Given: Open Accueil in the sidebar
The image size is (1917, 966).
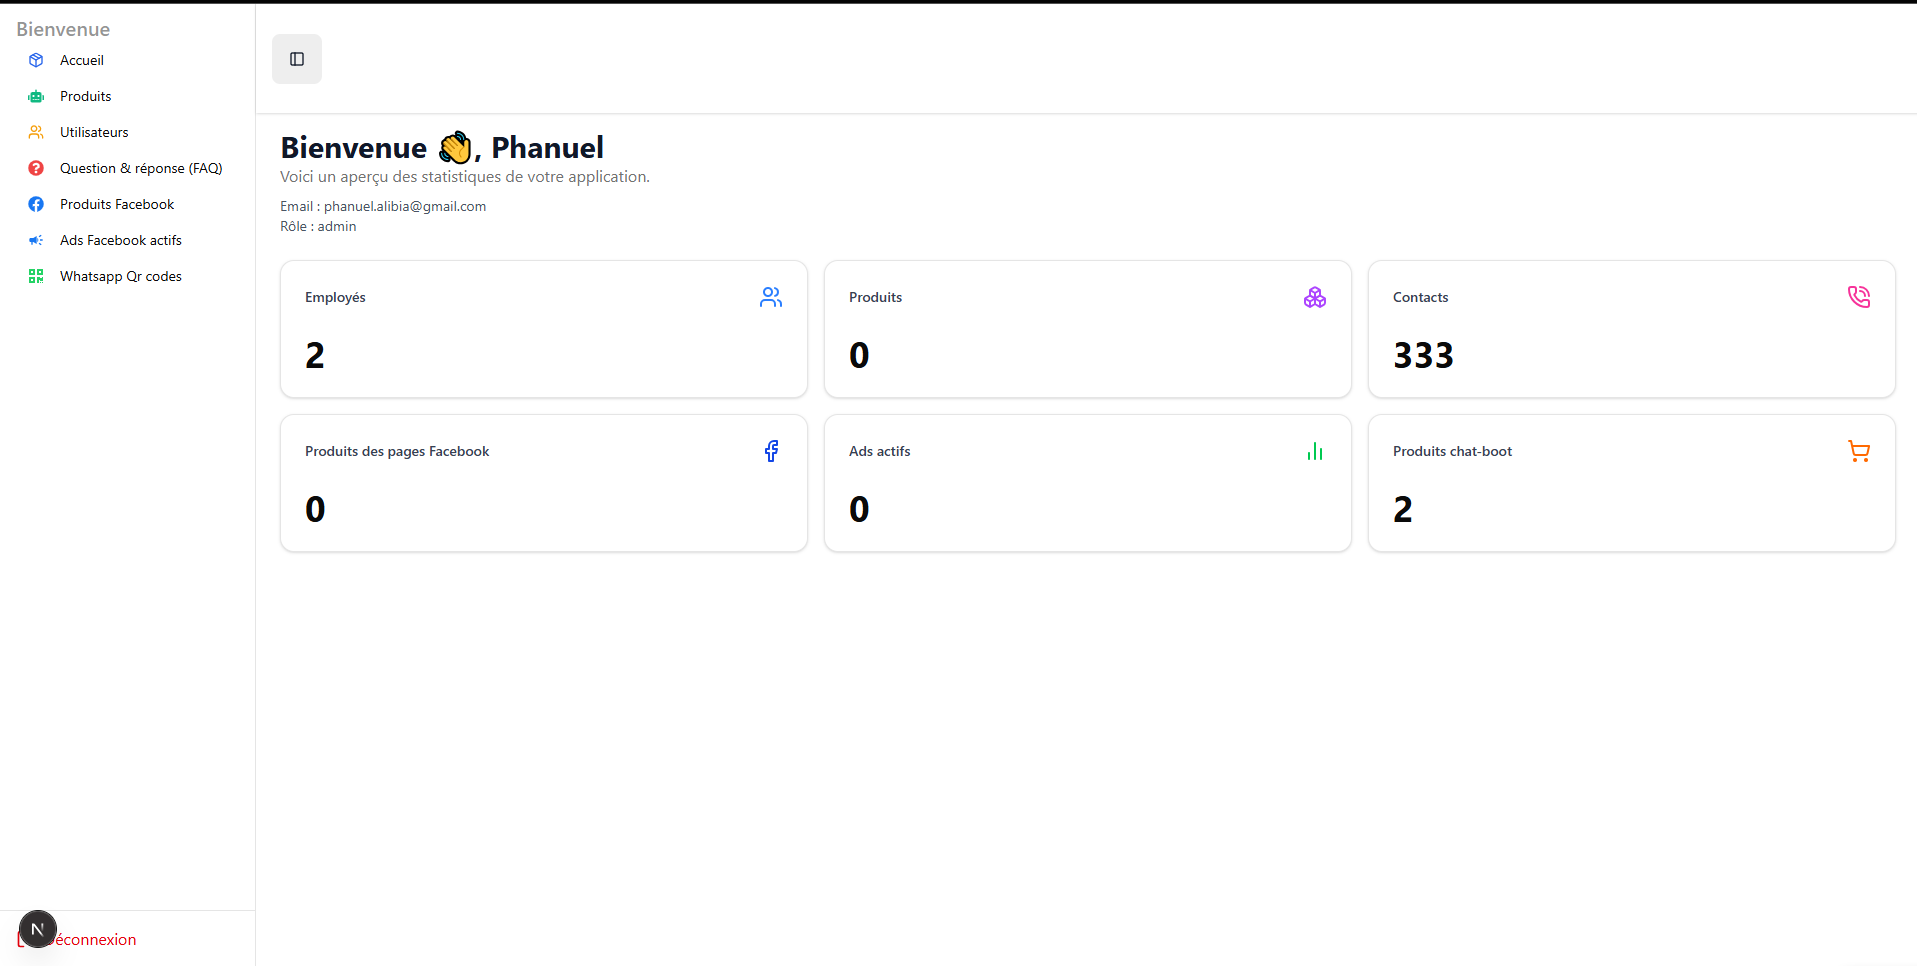Looking at the screenshot, I should (x=81, y=60).
